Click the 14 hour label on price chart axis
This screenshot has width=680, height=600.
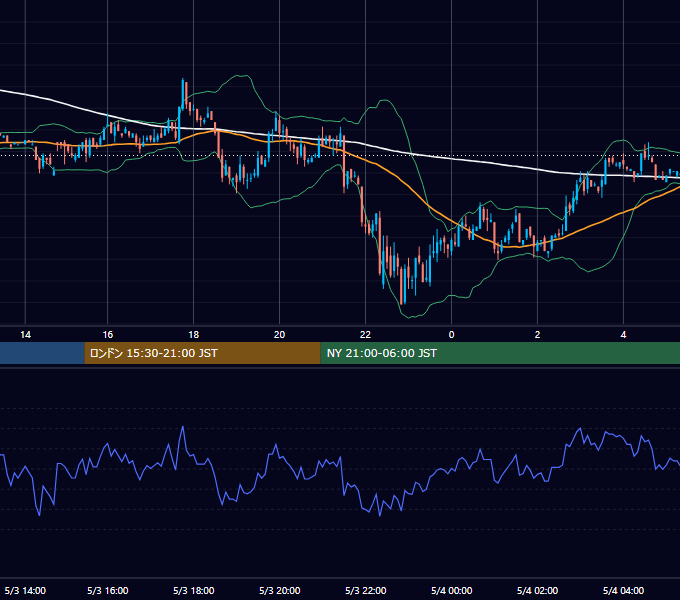point(26,335)
